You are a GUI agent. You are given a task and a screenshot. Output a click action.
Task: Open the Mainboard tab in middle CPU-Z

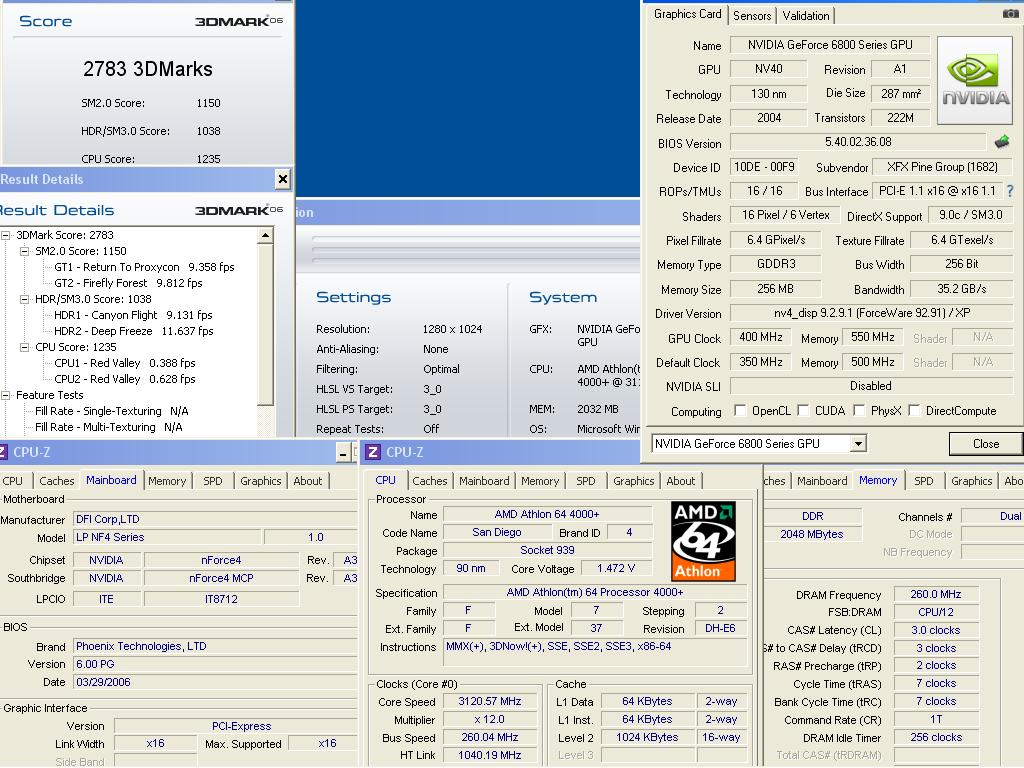(x=484, y=481)
